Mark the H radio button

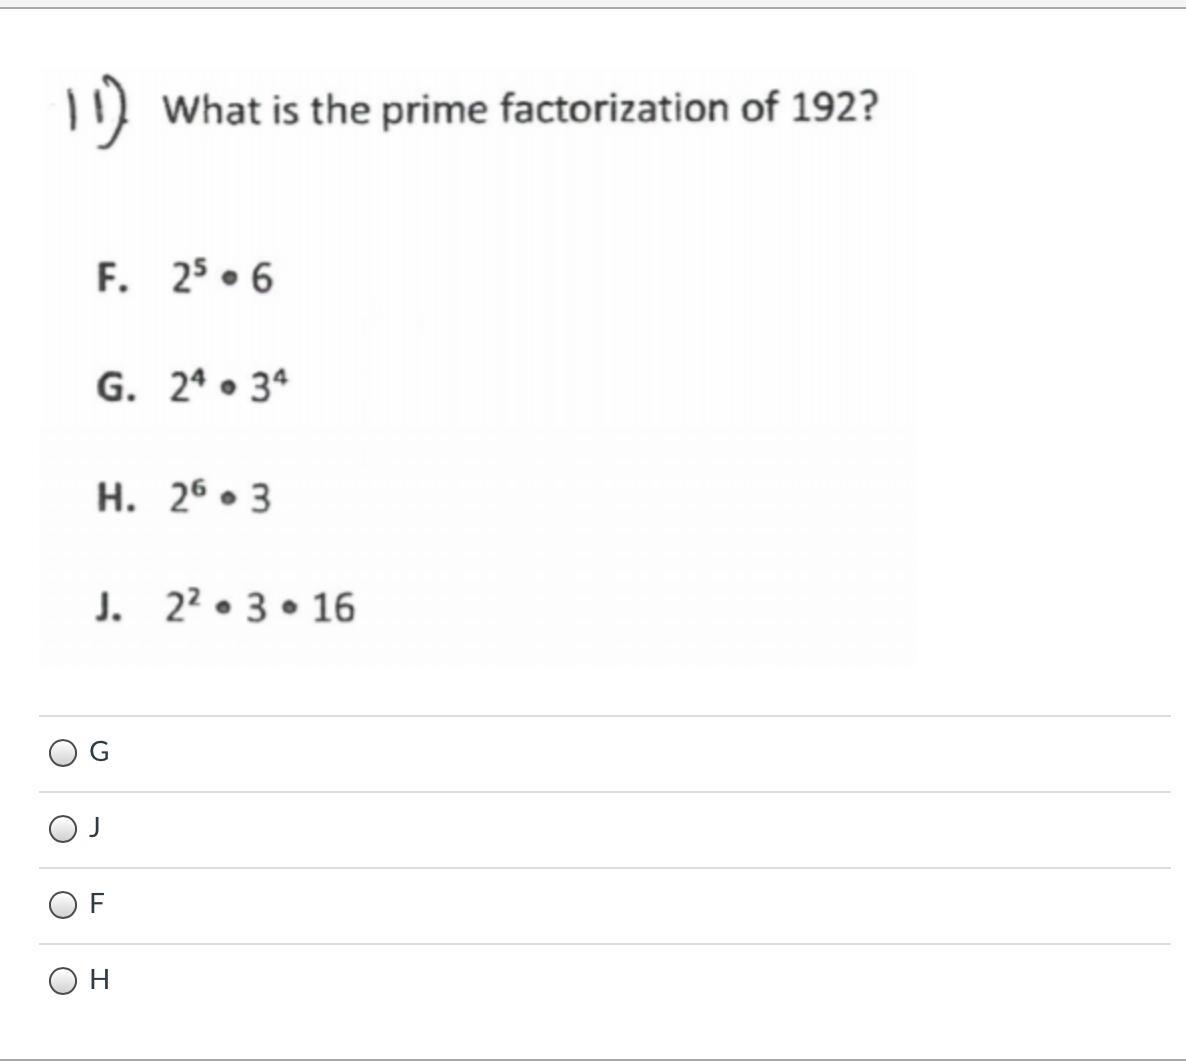tap(63, 980)
